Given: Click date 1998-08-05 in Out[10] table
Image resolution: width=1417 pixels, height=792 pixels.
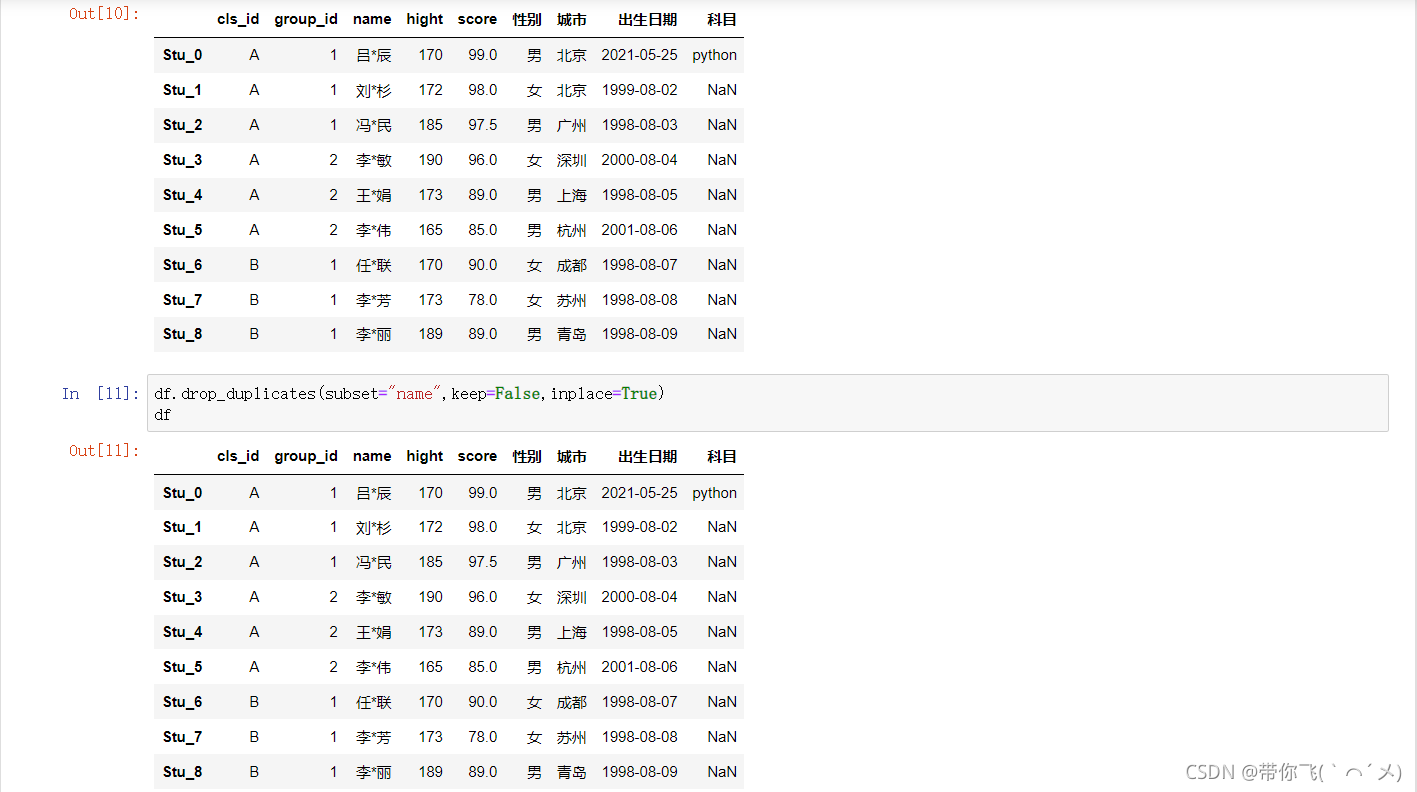Looking at the screenshot, I should pyautogui.click(x=640, y=195).
